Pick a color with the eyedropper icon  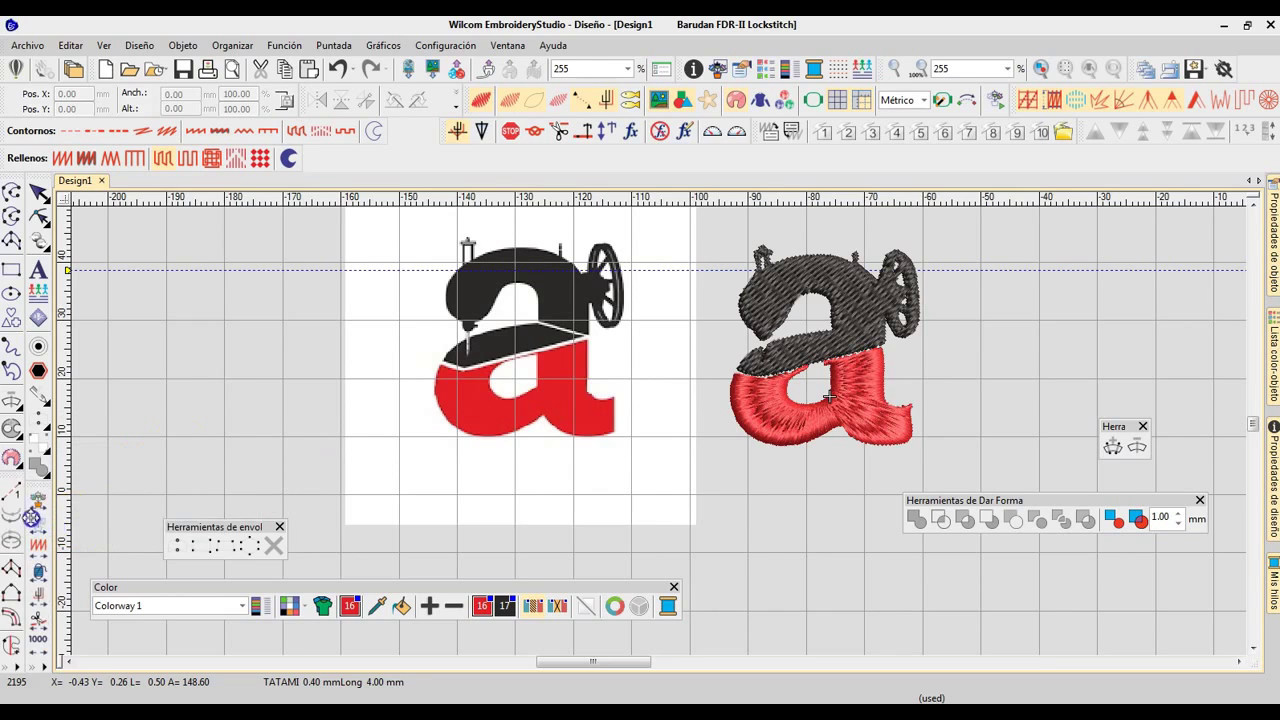point(377,606)
